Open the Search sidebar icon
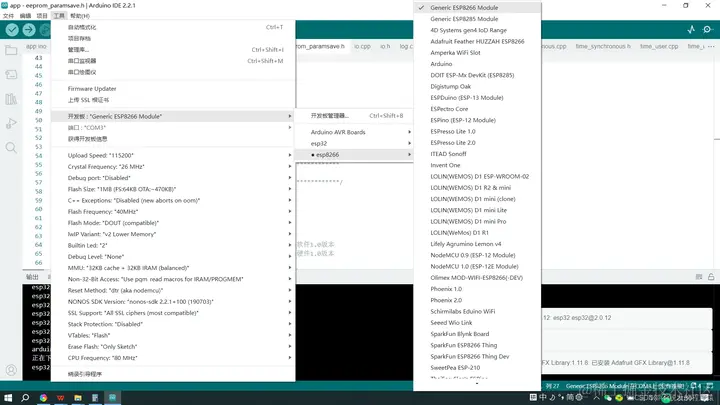 click(x=11, y=147)
